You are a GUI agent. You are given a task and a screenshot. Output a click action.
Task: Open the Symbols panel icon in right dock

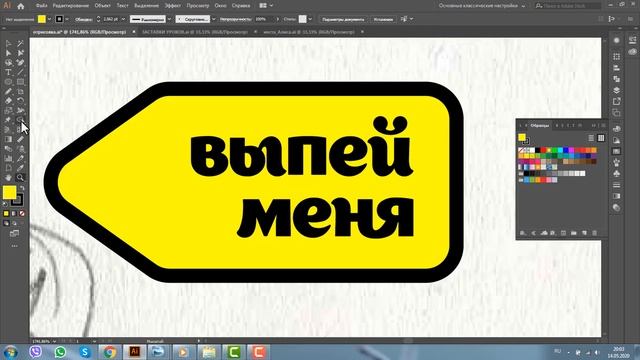pos(617,173)
